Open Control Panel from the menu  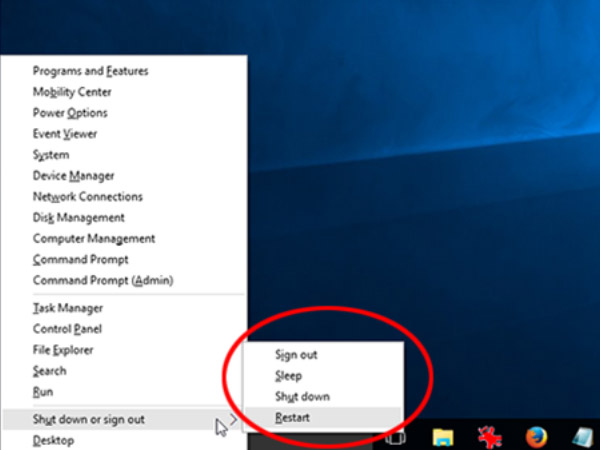pos(68,329)
